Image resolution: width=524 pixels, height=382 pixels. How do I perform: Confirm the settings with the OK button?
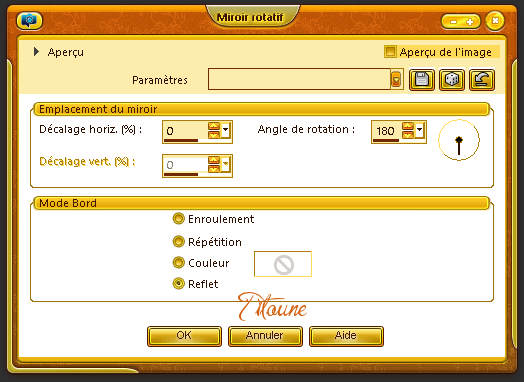click(x=184, y=336)
